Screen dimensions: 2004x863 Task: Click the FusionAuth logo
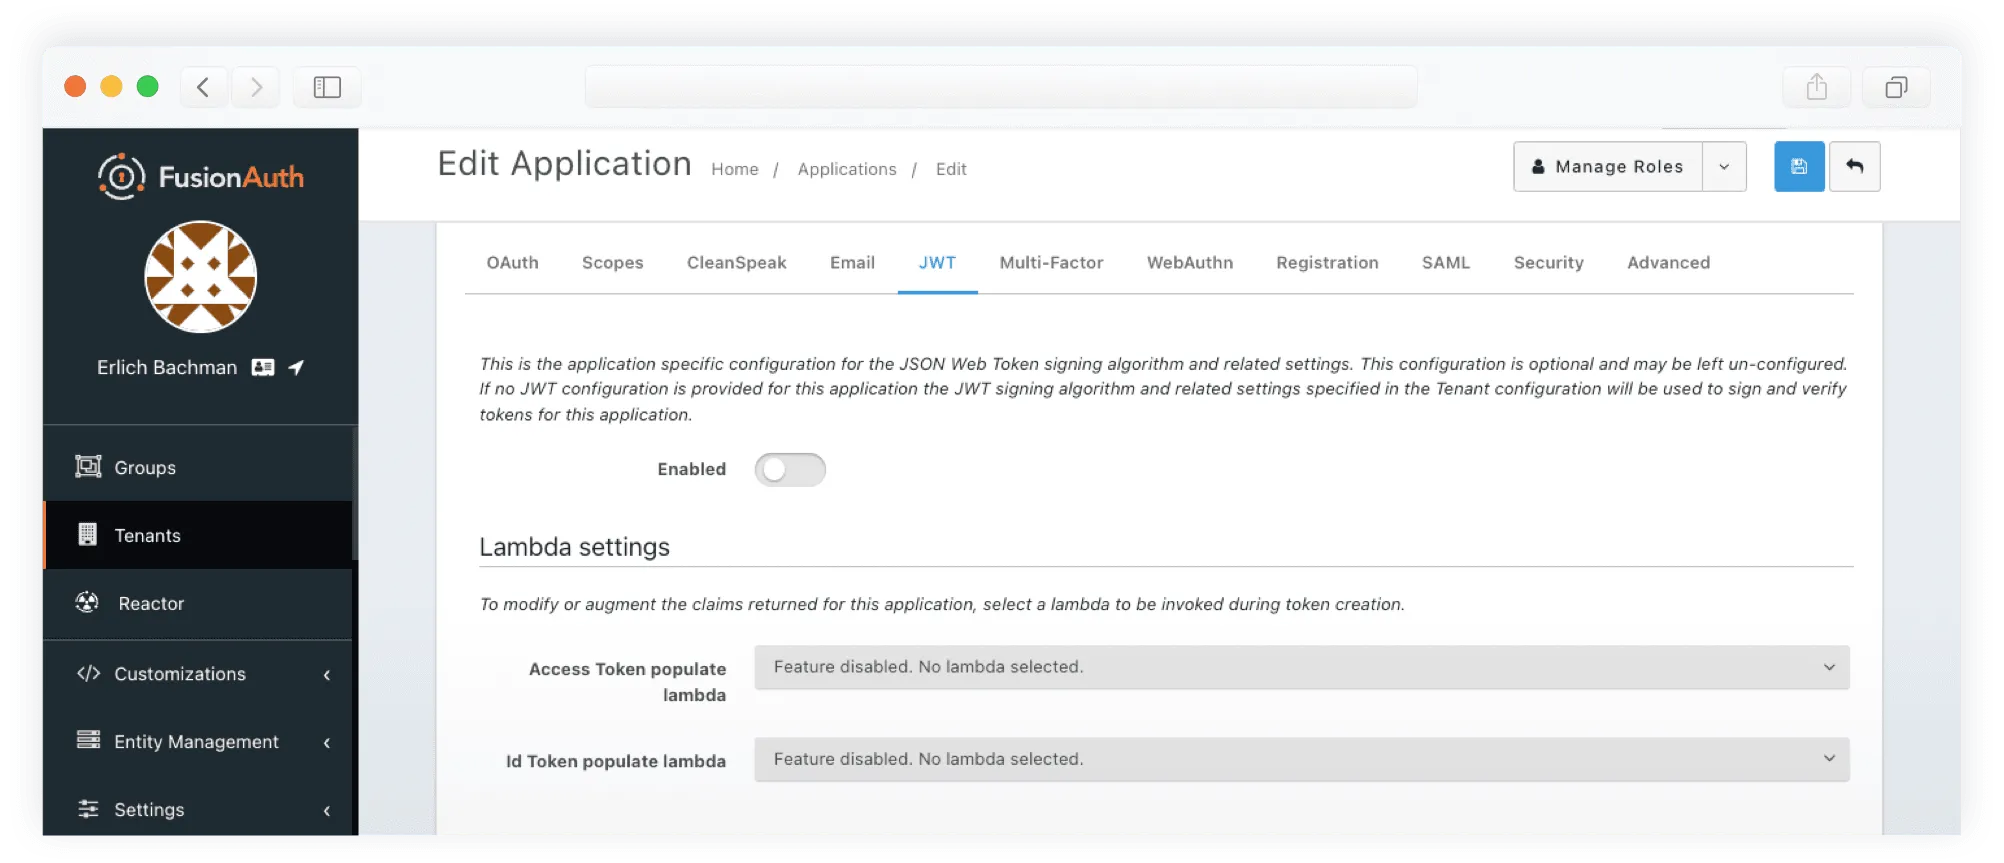pyautogui.click(x=201, y=177)
